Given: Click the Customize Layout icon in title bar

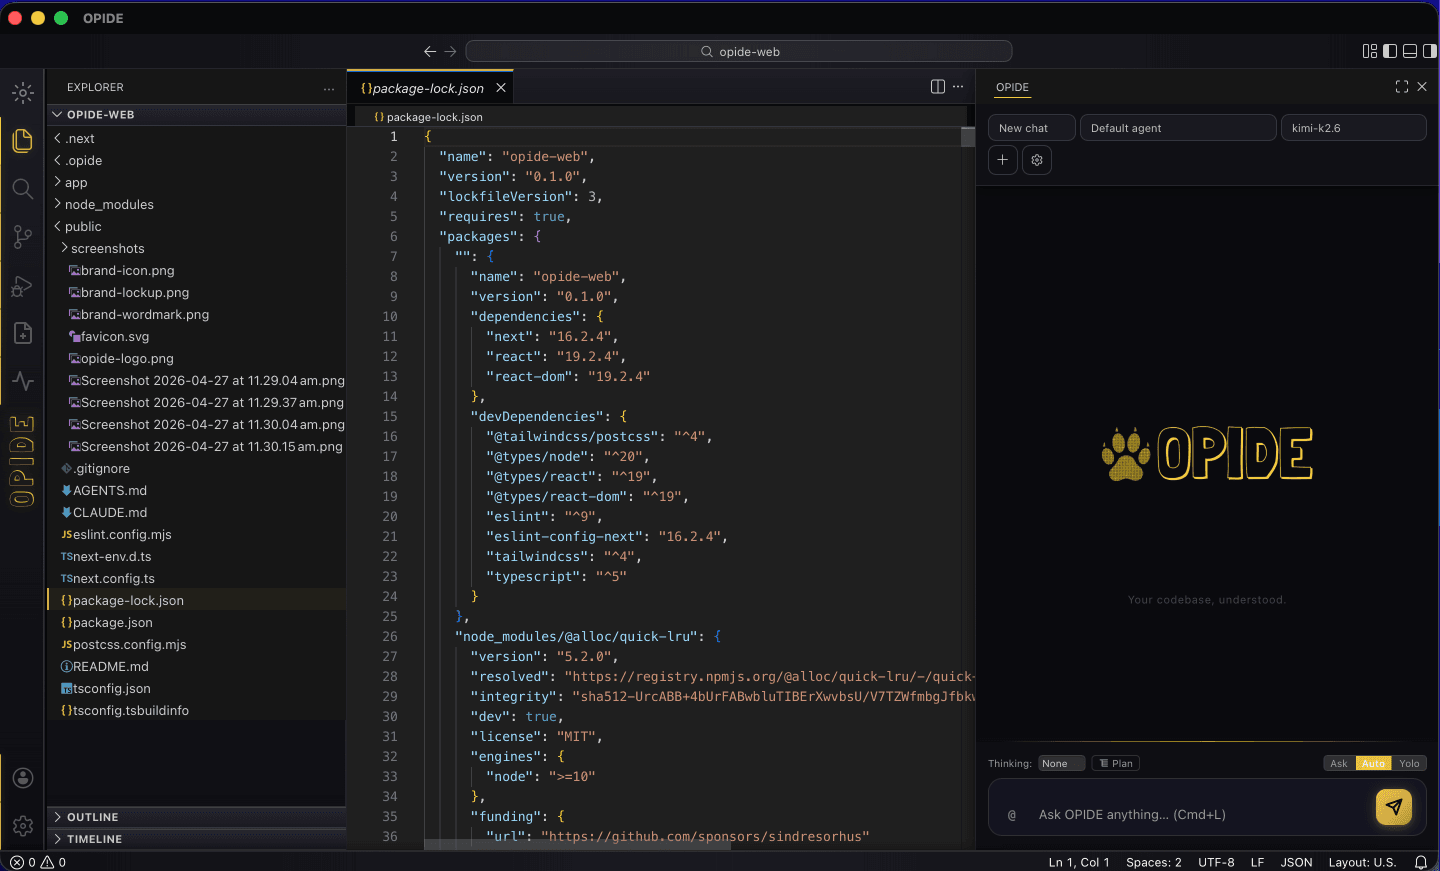Looking at the screenshot, I should click(x=1370, y=51).
